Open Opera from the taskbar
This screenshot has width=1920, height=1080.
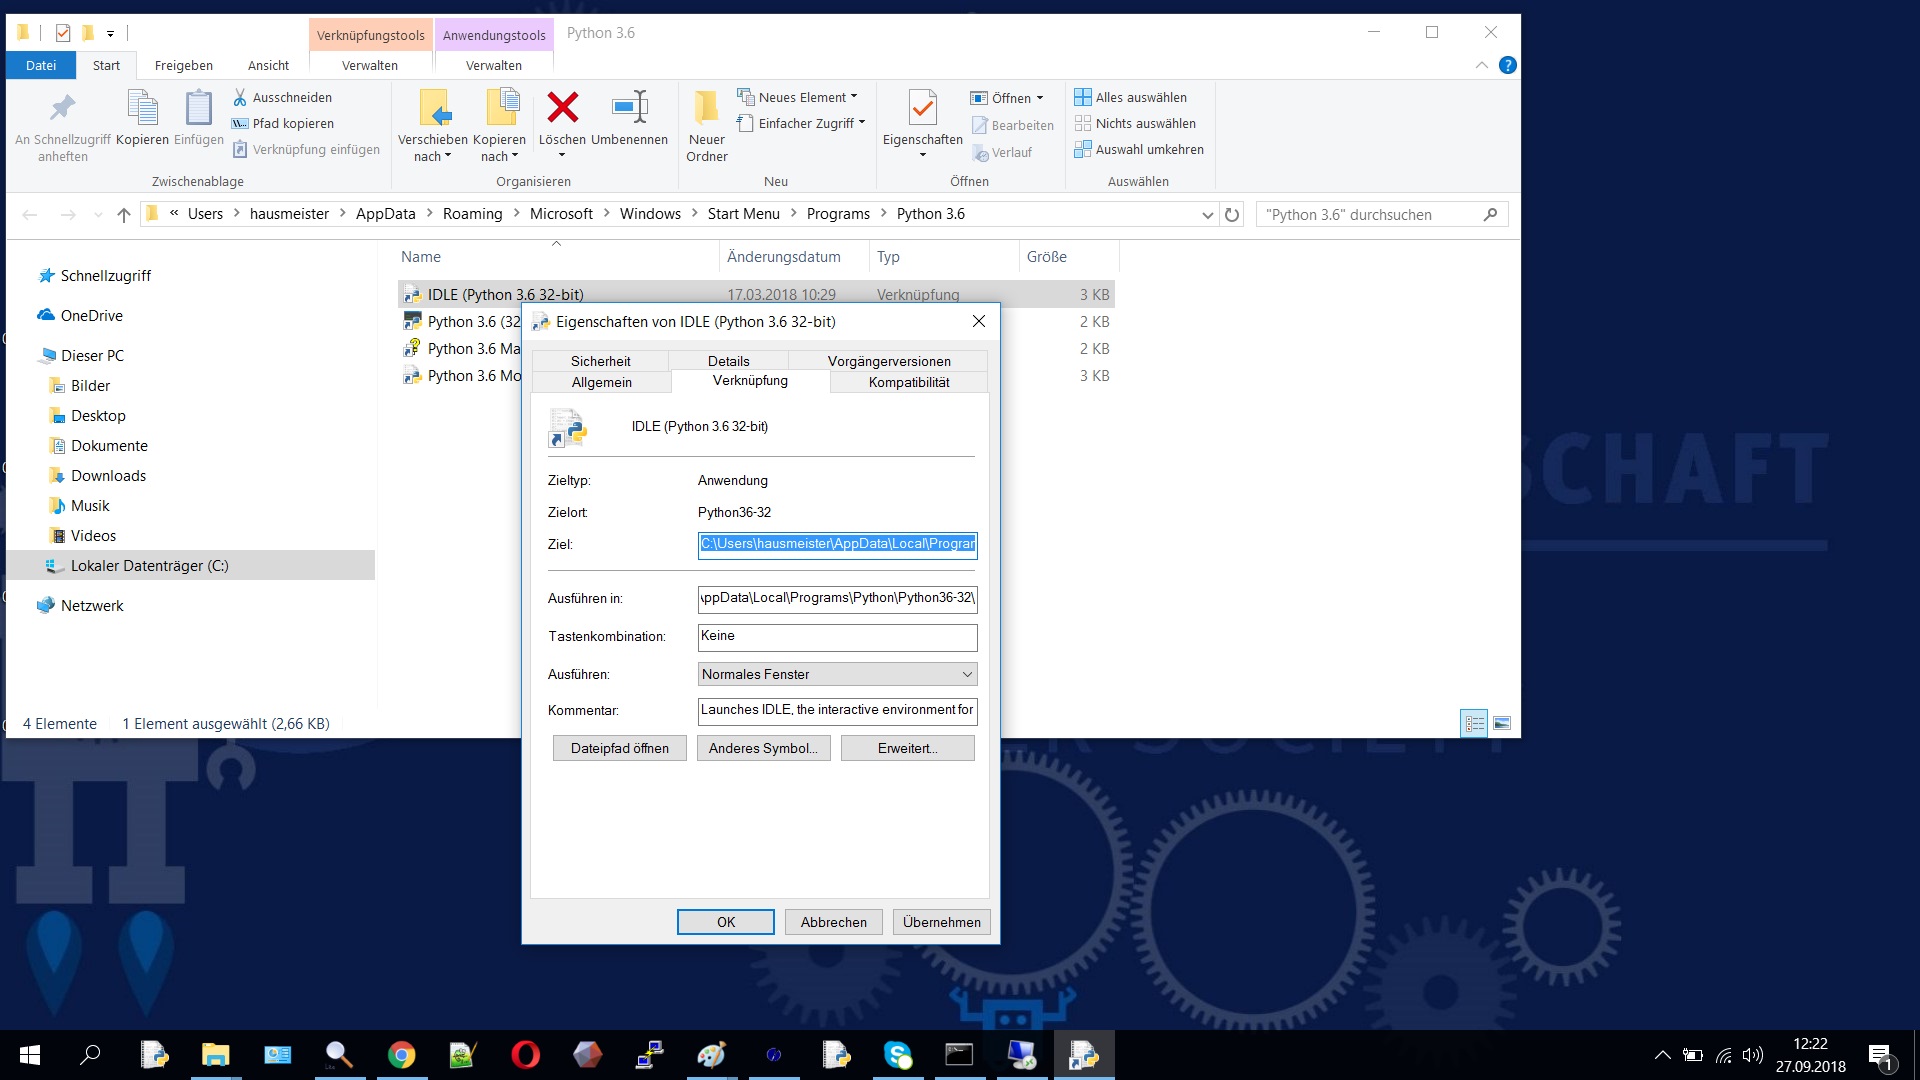(525, 1055)
